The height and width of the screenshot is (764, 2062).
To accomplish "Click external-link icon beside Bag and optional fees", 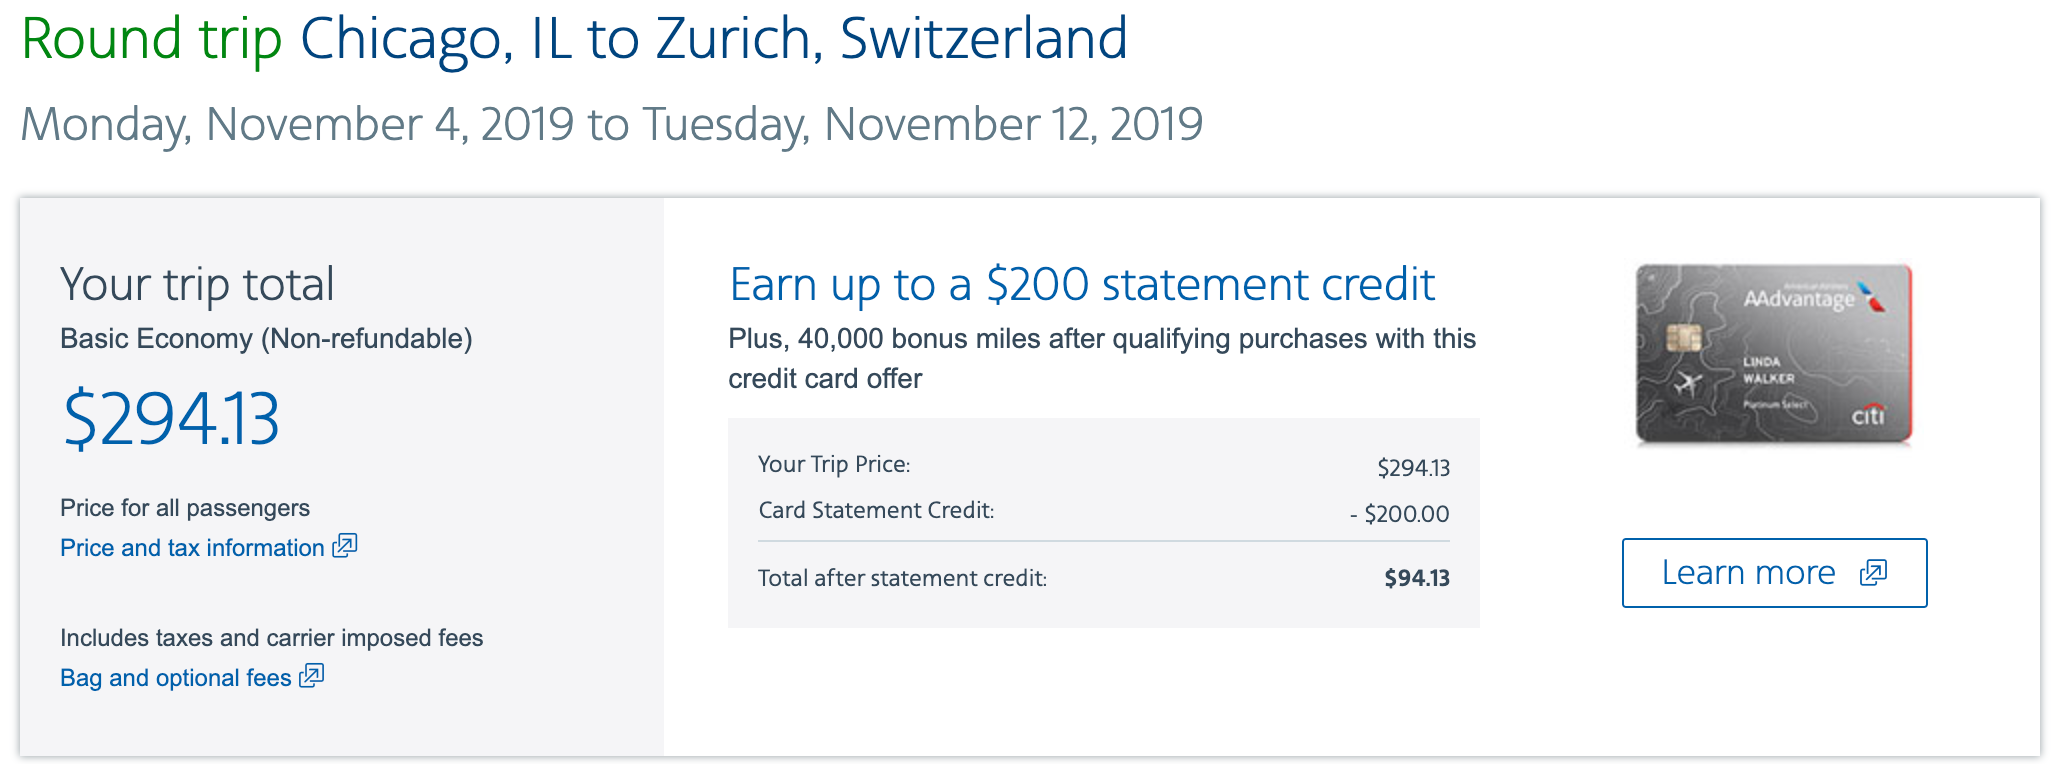I will click(x=312, y=676).
